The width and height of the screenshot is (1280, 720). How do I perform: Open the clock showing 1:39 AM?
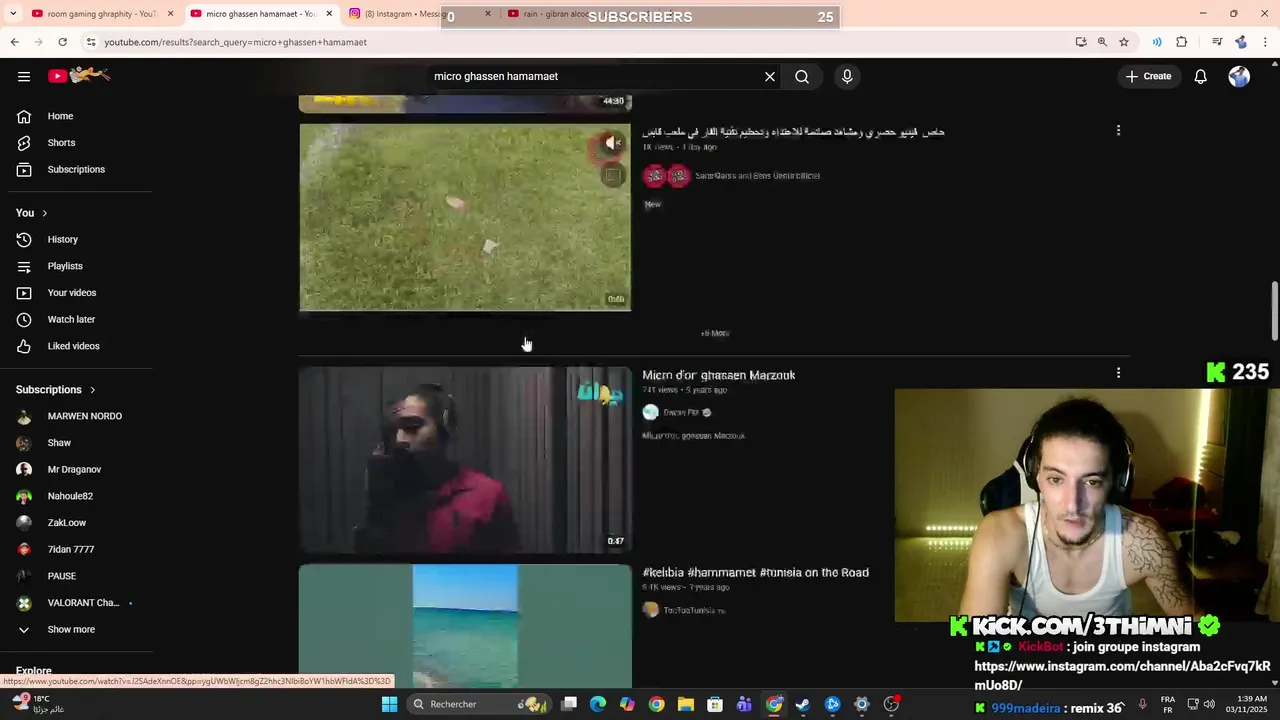point(1251,704)
